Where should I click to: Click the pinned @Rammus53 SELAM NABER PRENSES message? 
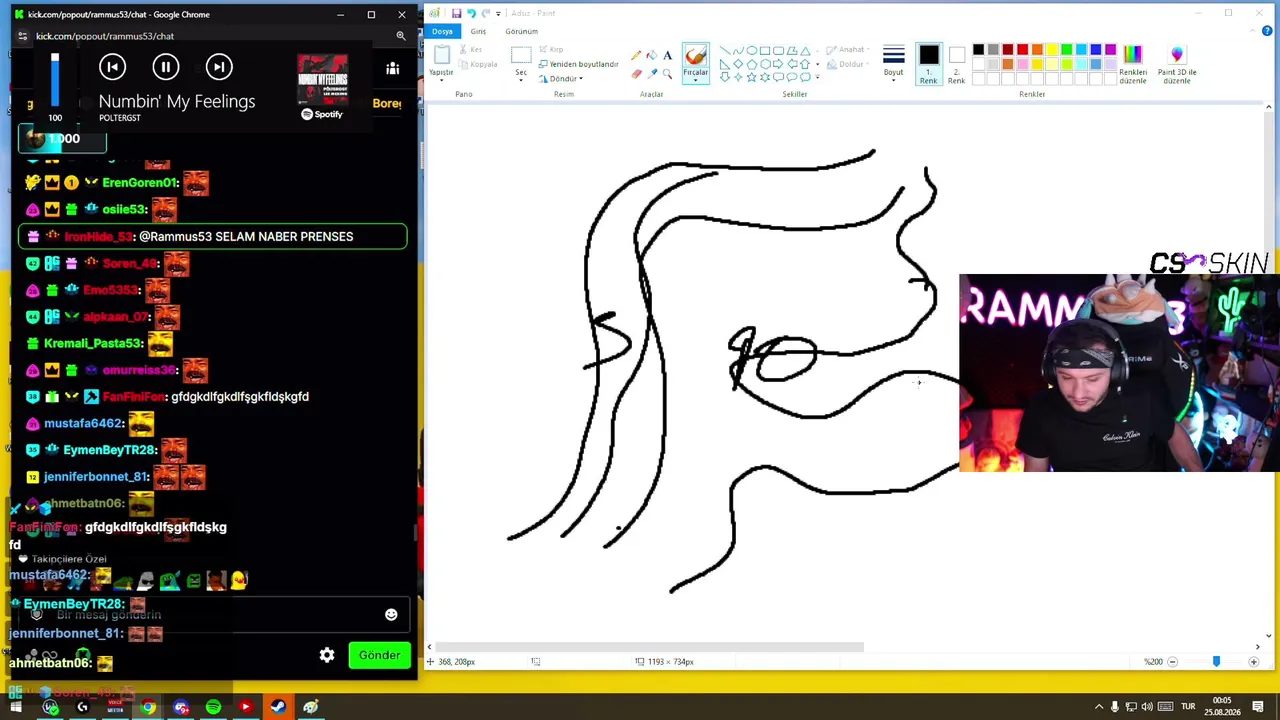pos(213,237)
